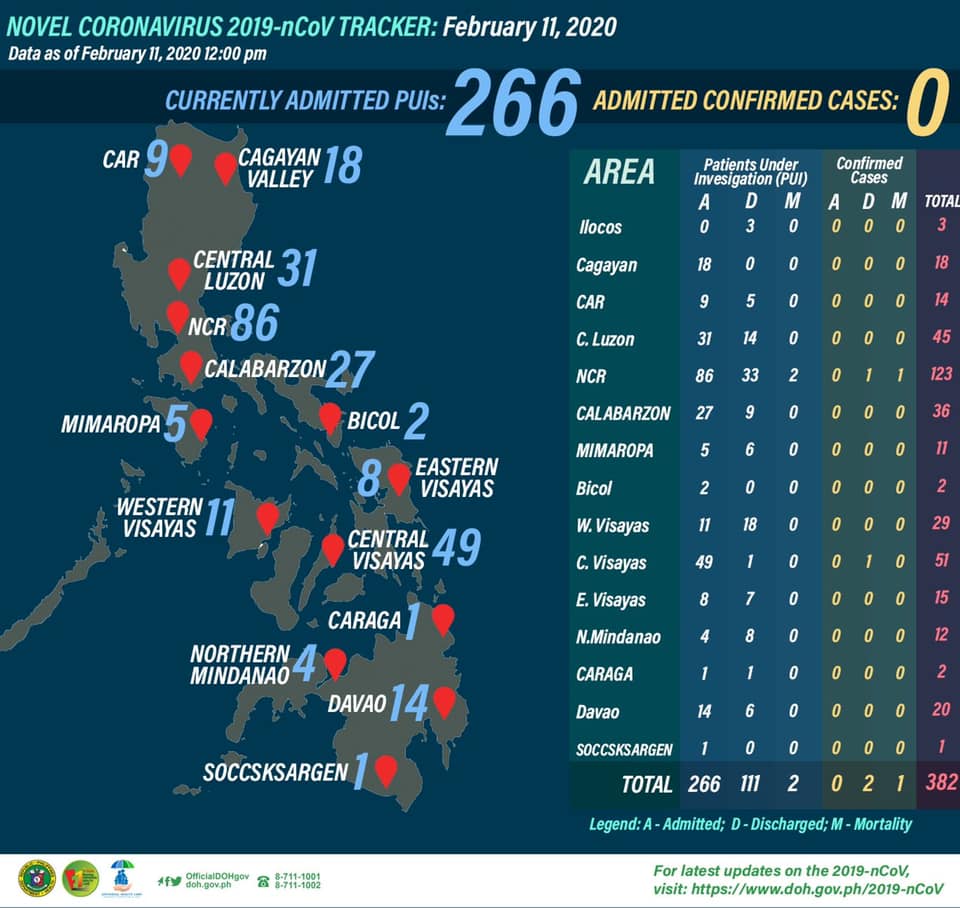Select the NCR row in the table
The height and width of the screenshot is (908, 960).
tap(590, 376)
